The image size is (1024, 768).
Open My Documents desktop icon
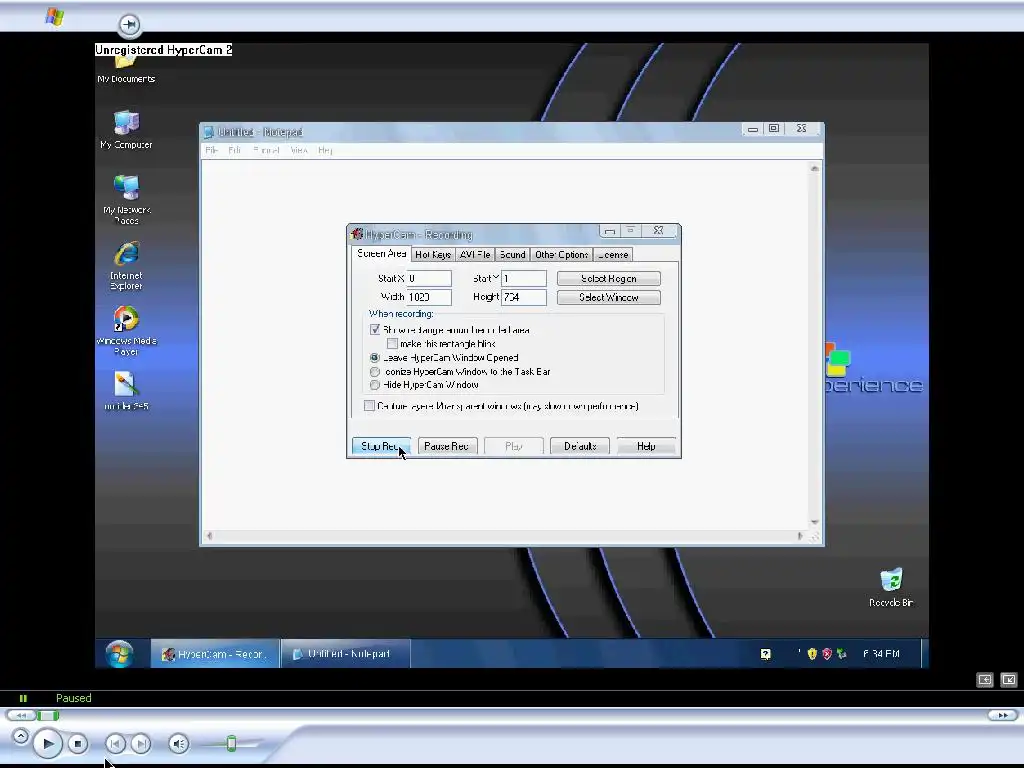[x=126, y=70]
